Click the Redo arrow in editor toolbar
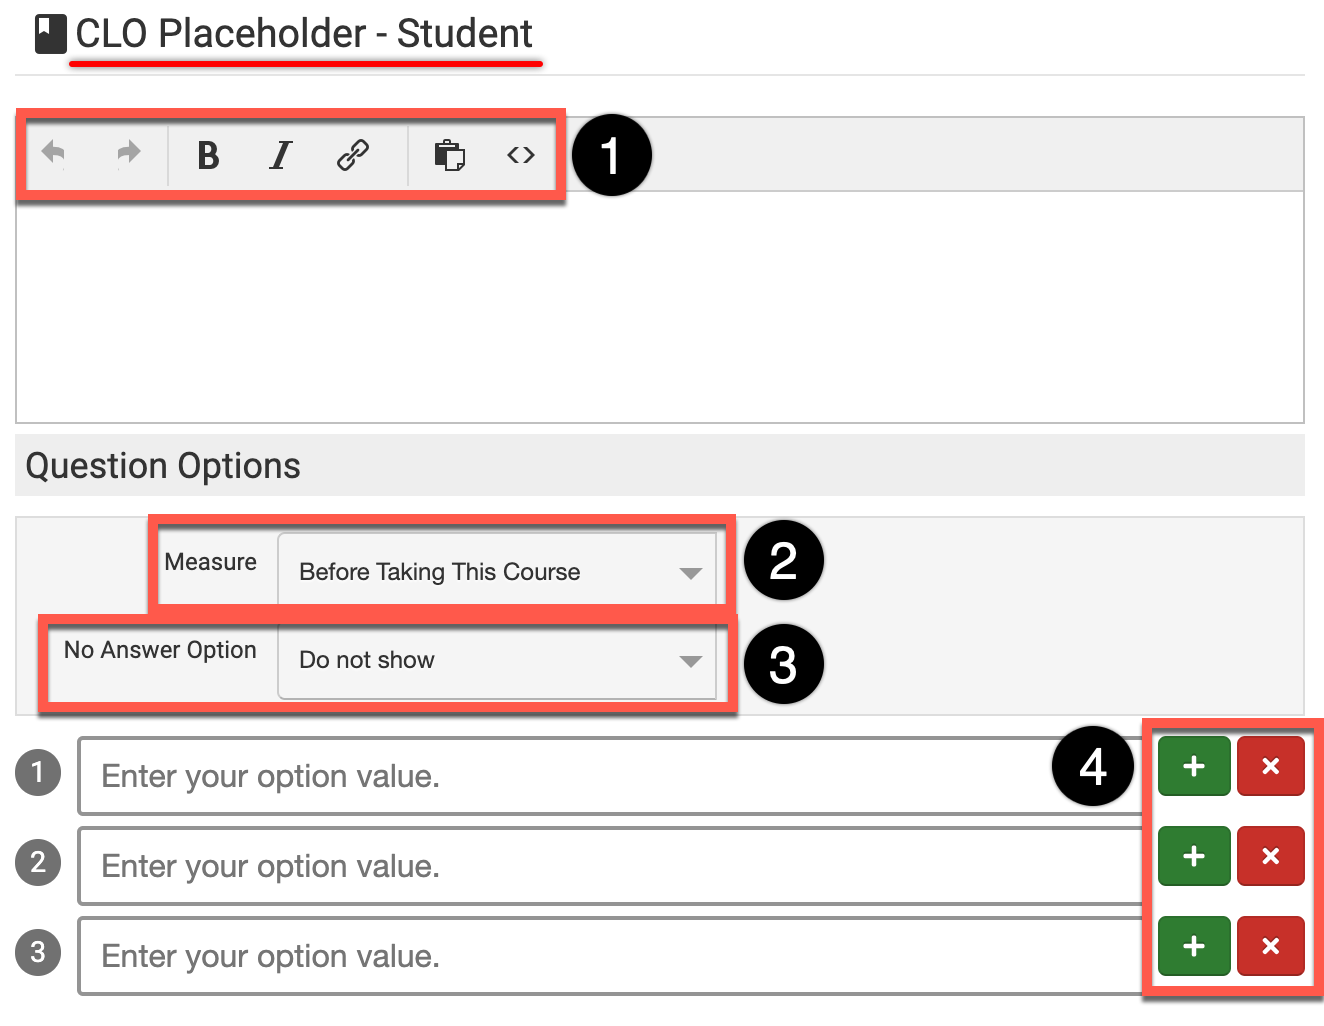 click(x=128, y=154)
